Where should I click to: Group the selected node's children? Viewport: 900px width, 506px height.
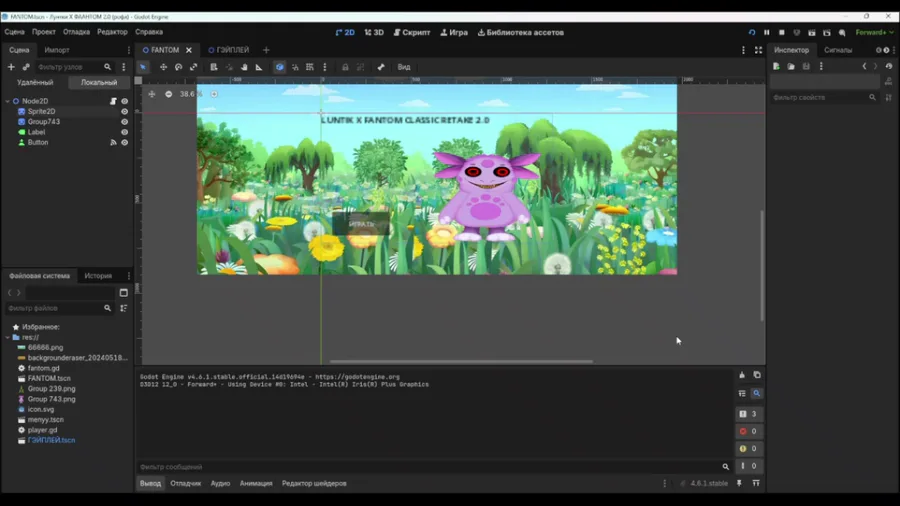(x=360, y=67)
